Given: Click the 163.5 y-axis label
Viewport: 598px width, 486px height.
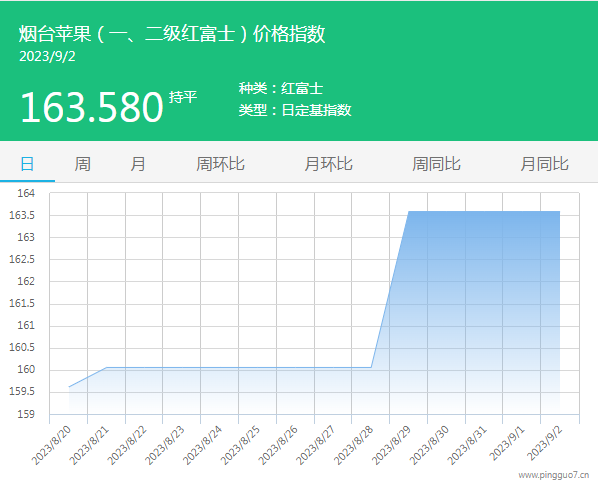Looking at the screenshot, I should point(22,215).
